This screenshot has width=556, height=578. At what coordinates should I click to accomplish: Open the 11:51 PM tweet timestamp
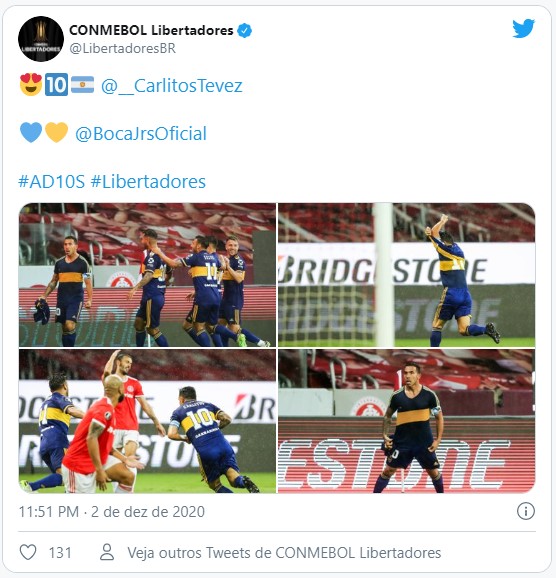tap(112, 512)
